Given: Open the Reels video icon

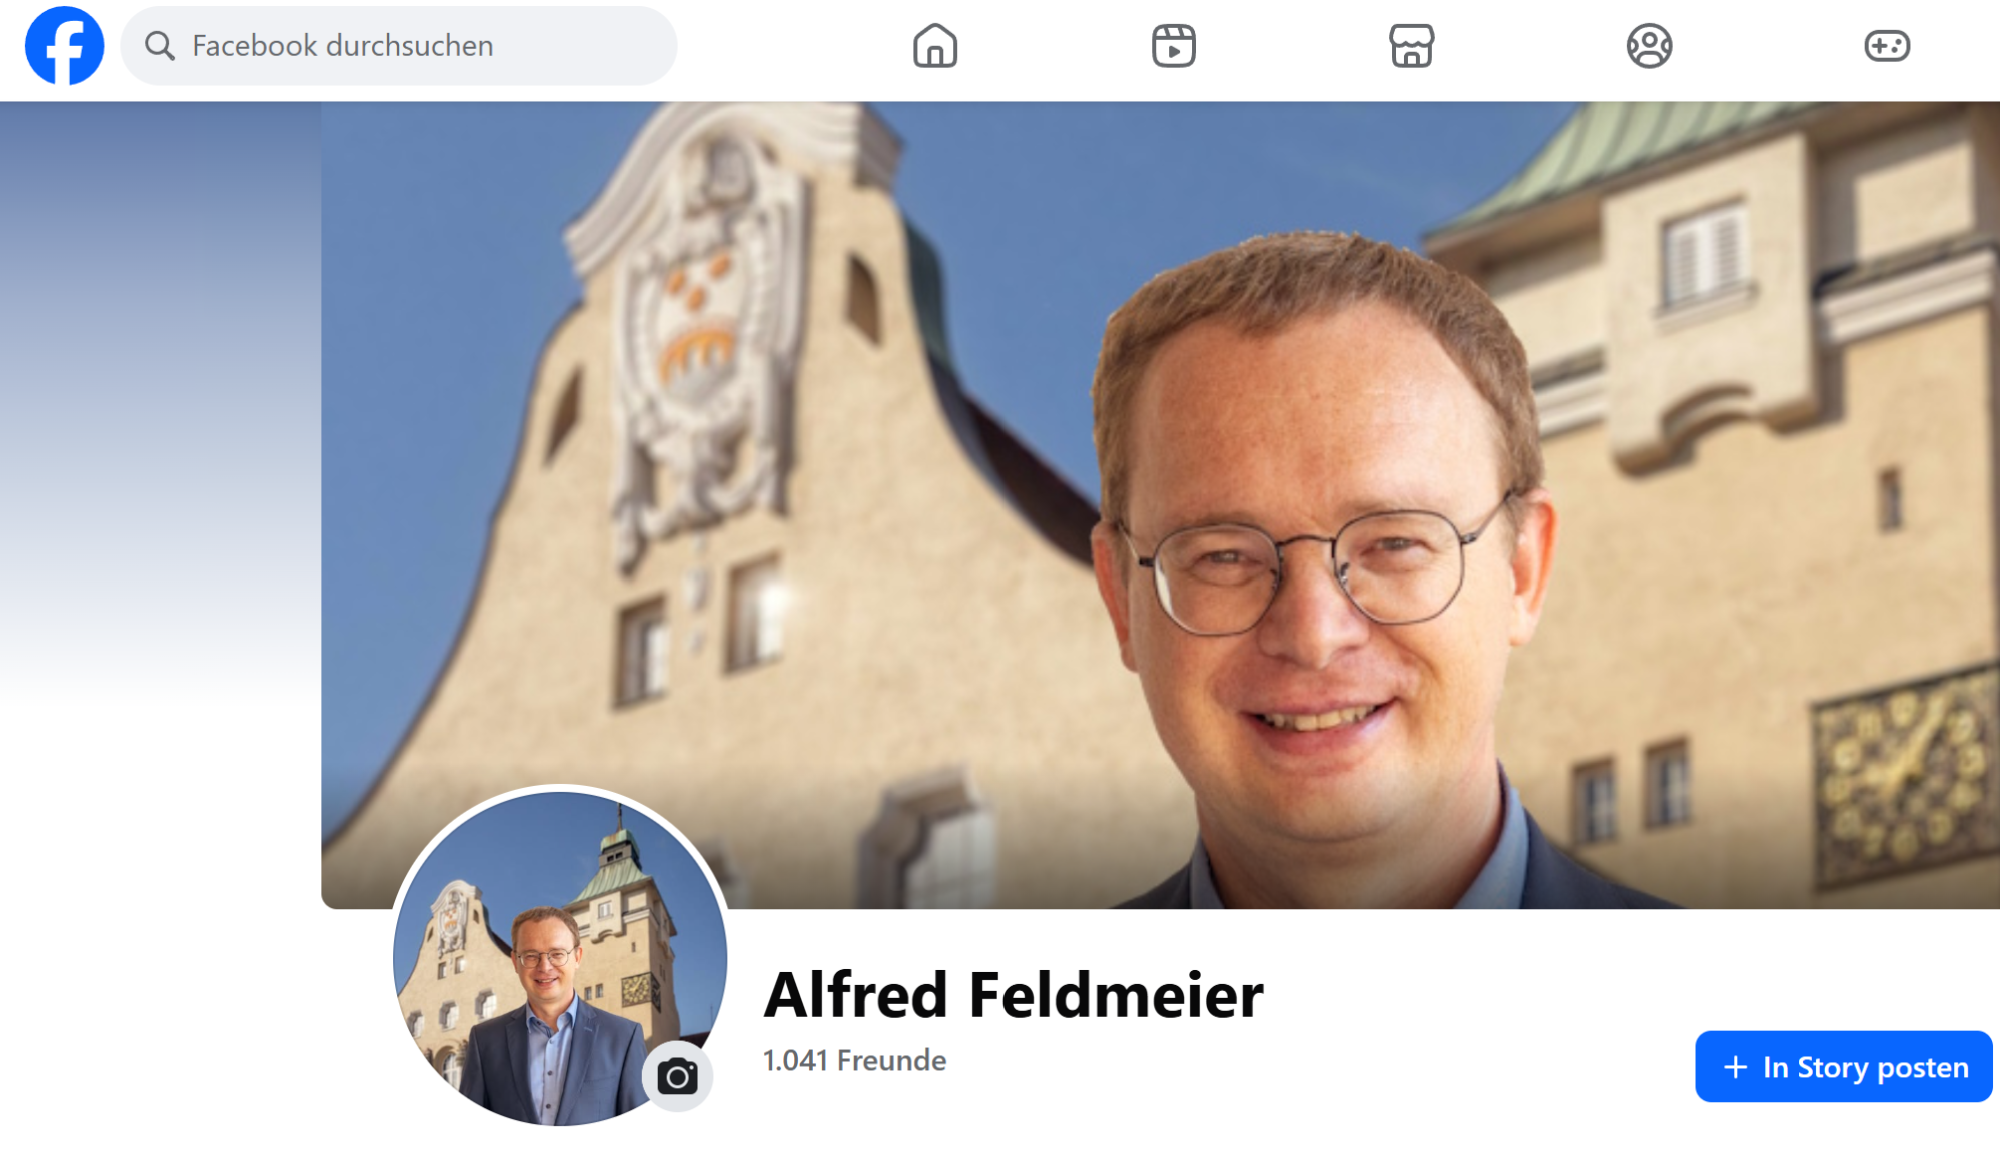Looking at the screenshot, I should [x=1173, y=46].
